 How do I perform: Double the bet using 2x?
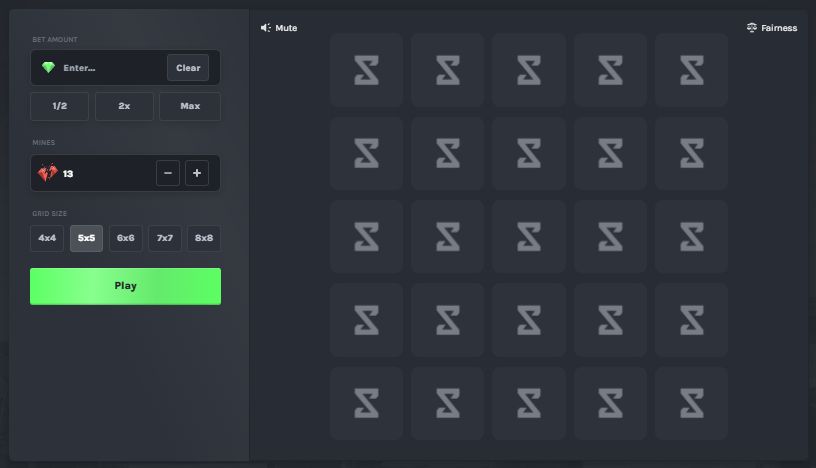click(x=124, y=106)
